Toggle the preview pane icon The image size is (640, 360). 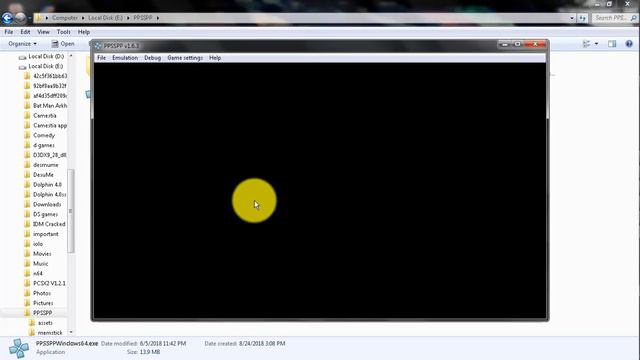[x=612, y=44]
